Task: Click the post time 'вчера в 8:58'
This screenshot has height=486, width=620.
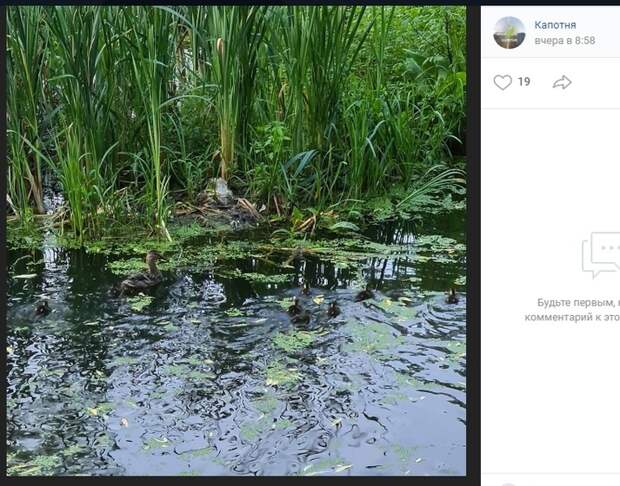Action: (x=565, y=40)
